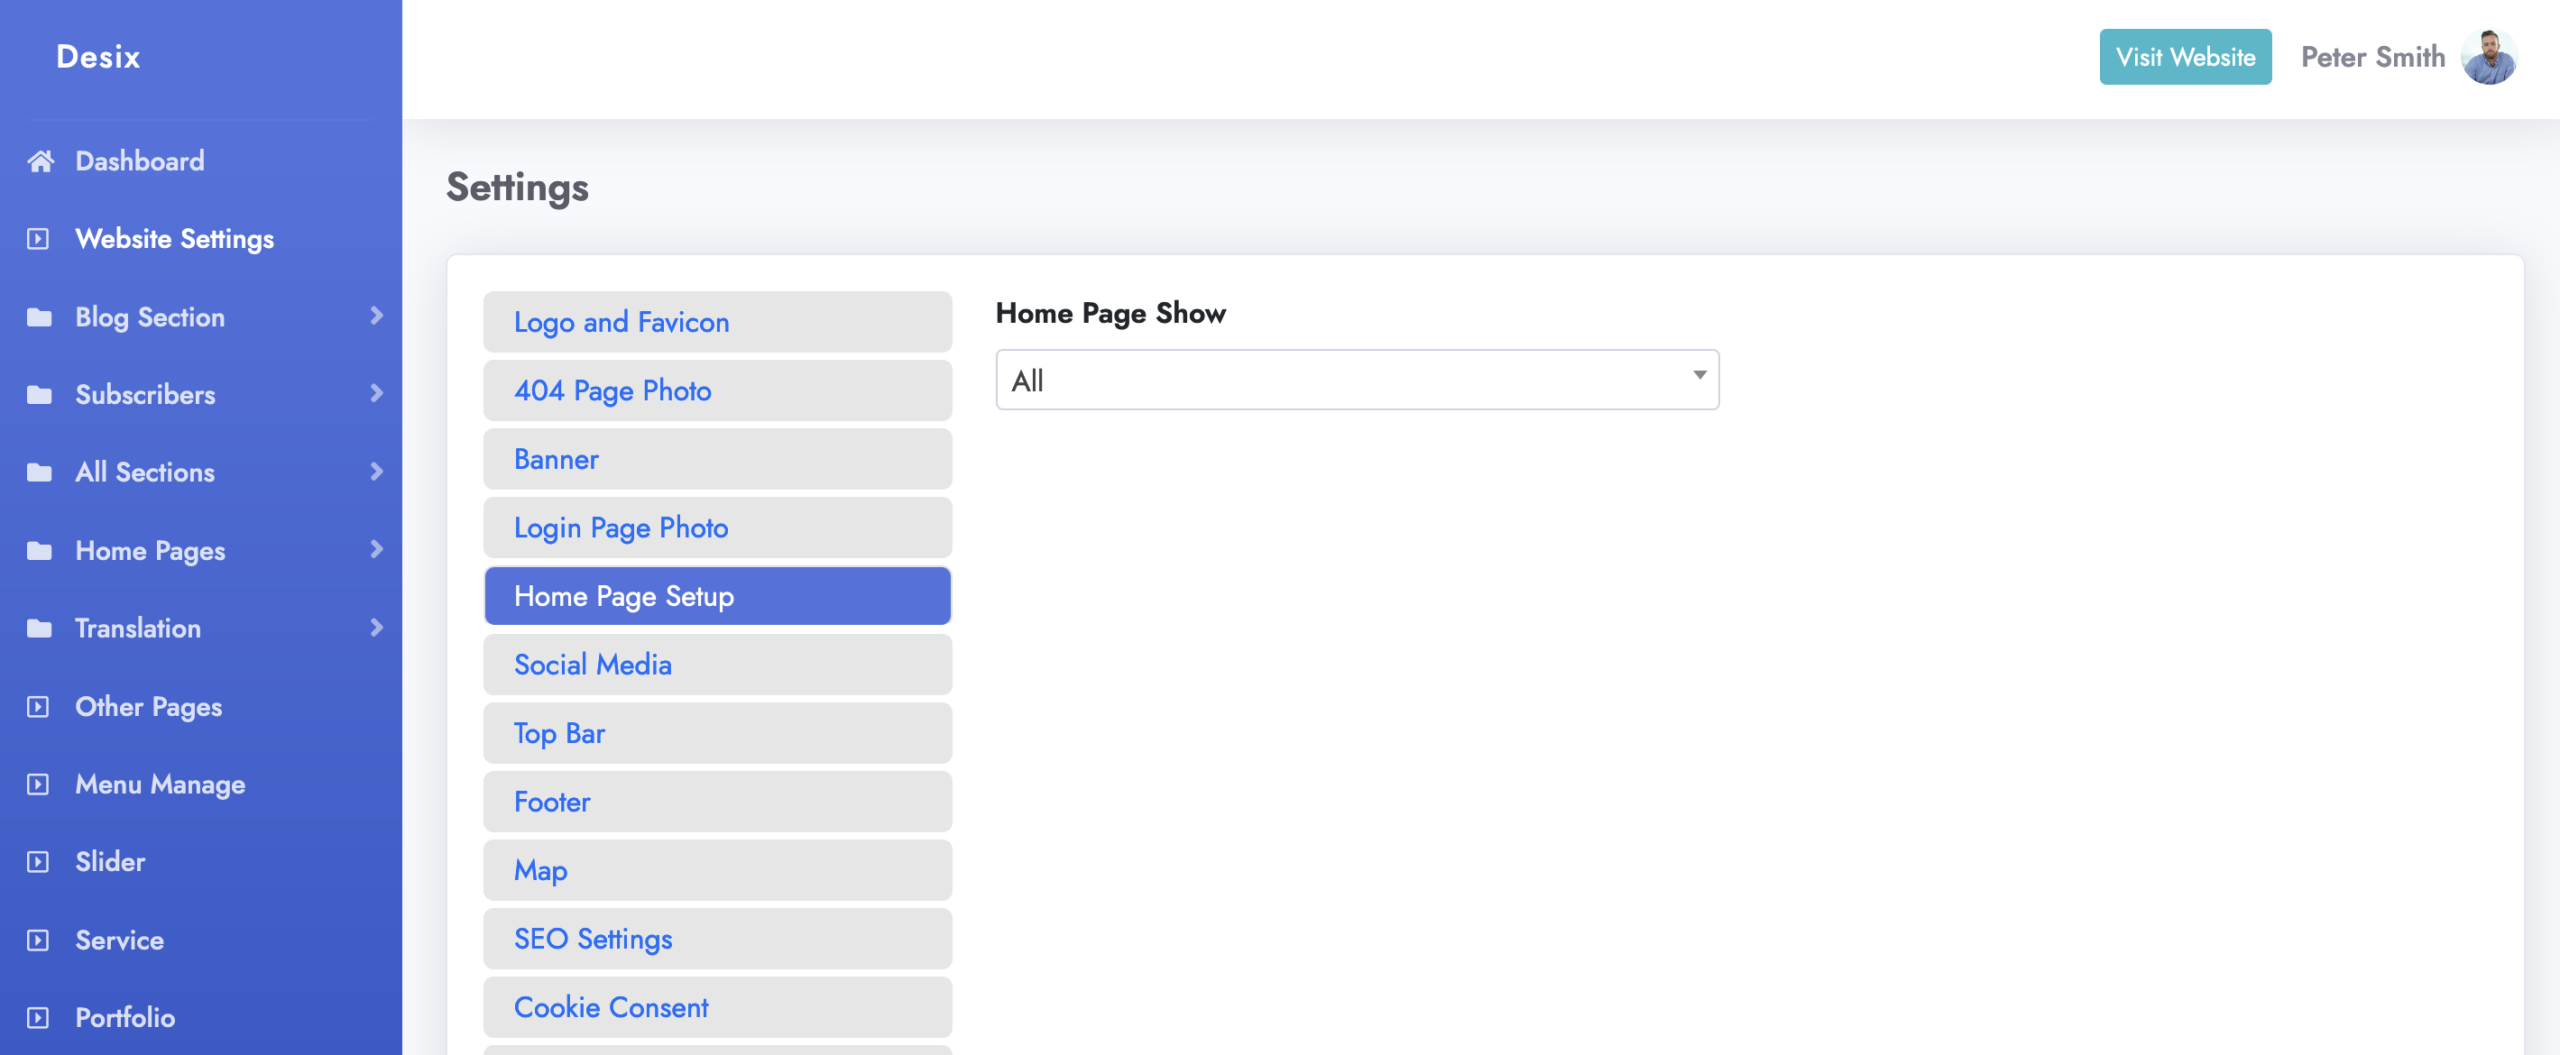Screen dimensions: 2560x1055
Task: Click the Portfolio sidebar icon
Action: 38,1018
